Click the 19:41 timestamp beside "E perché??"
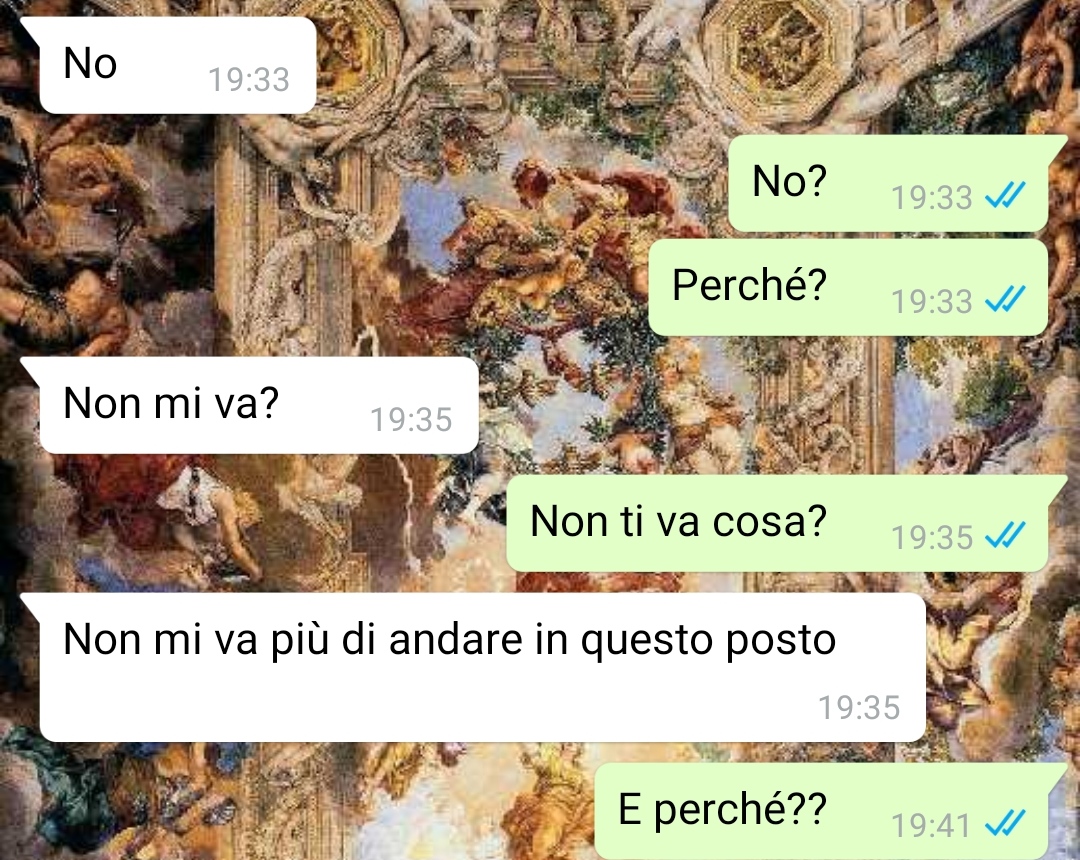 click(931, 826)
